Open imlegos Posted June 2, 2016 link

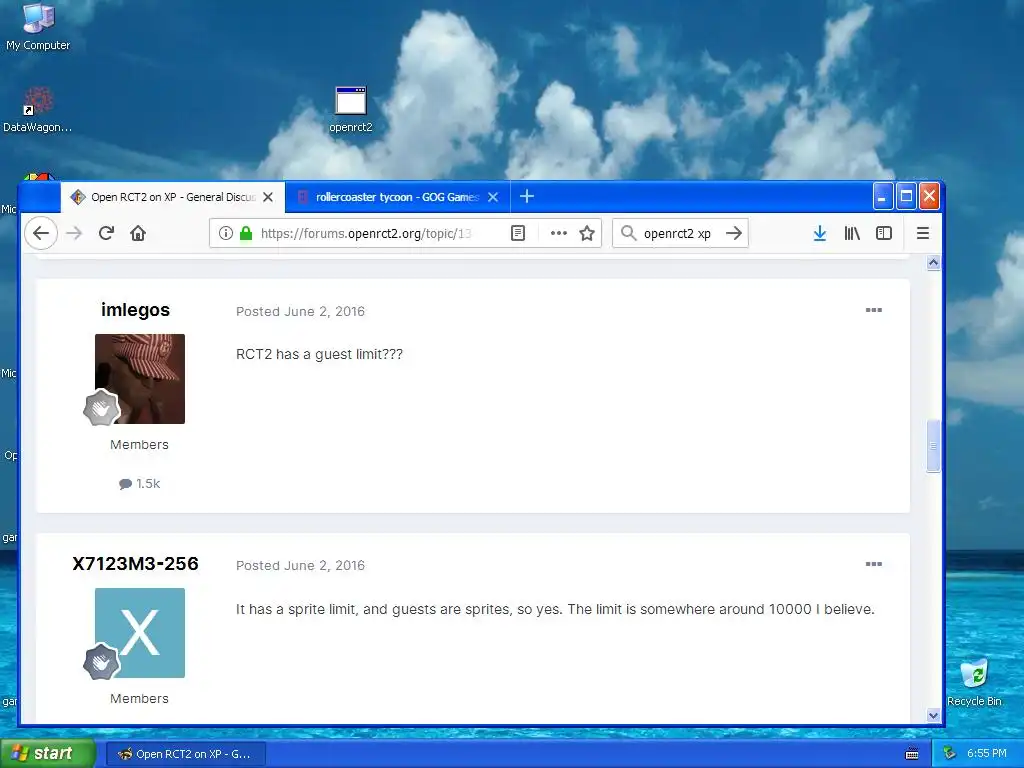[x=300, y=312]
